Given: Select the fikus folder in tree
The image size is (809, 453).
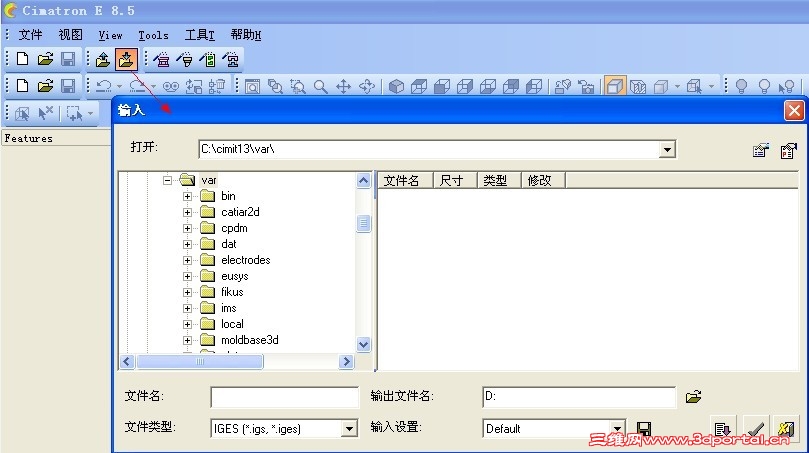Looking at the screenshot, I should click(x=232, y=292).
